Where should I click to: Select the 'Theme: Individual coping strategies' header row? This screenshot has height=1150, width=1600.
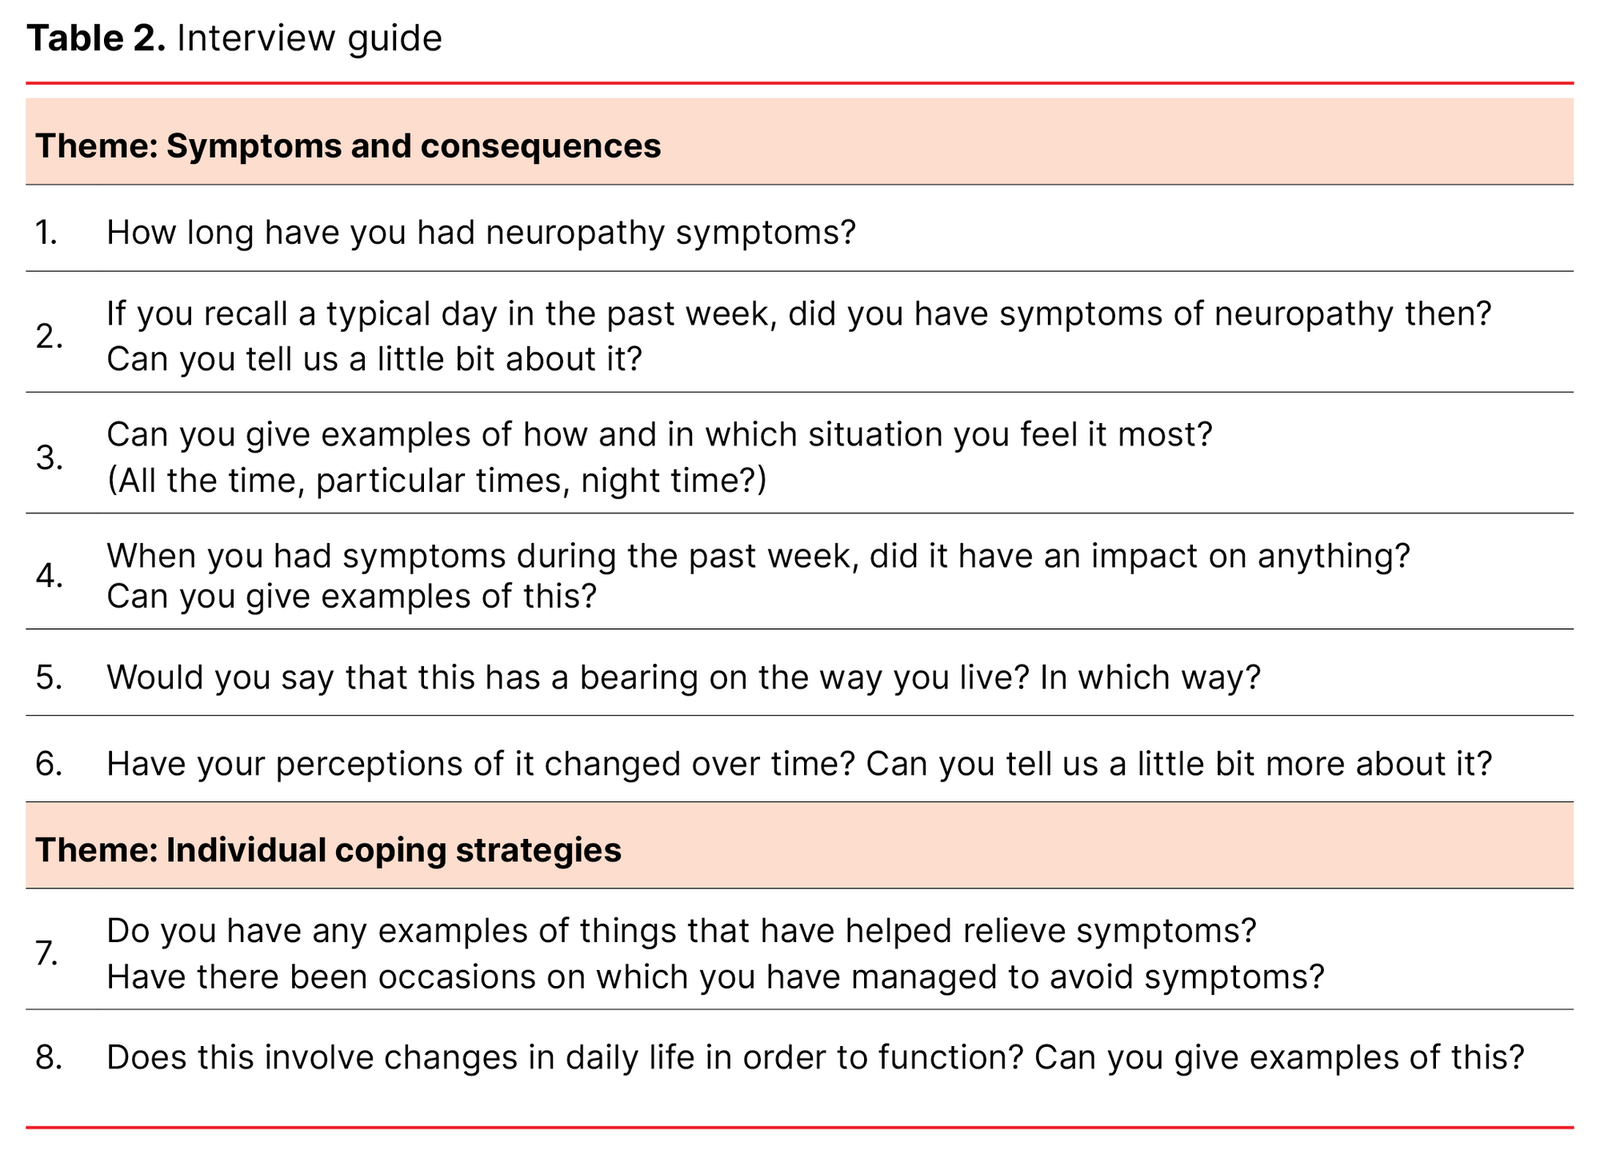coord(328,850)
